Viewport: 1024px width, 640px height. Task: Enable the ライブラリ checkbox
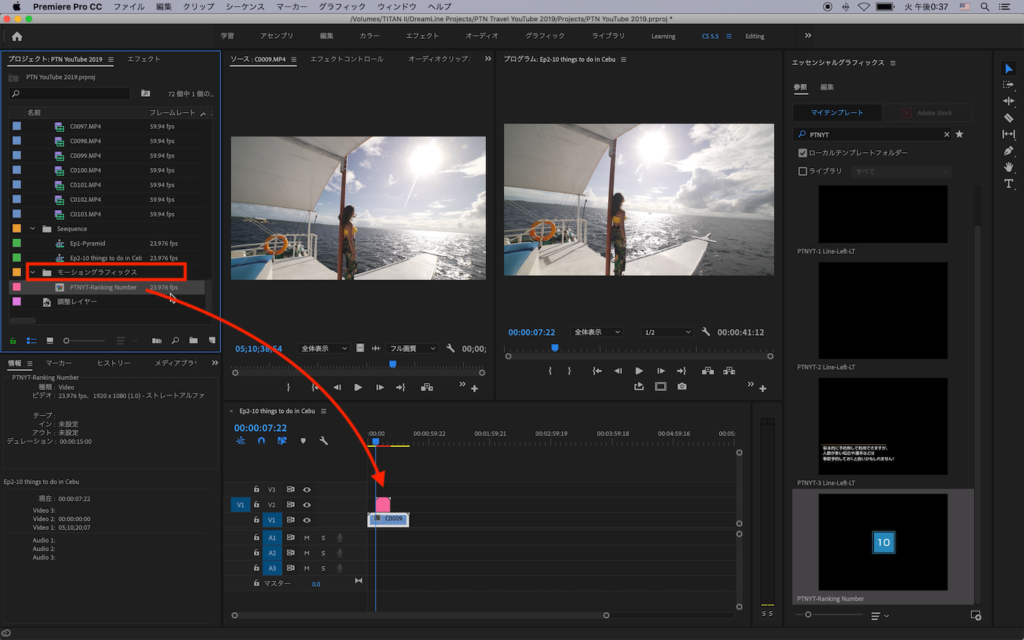[x=802, y=171]
